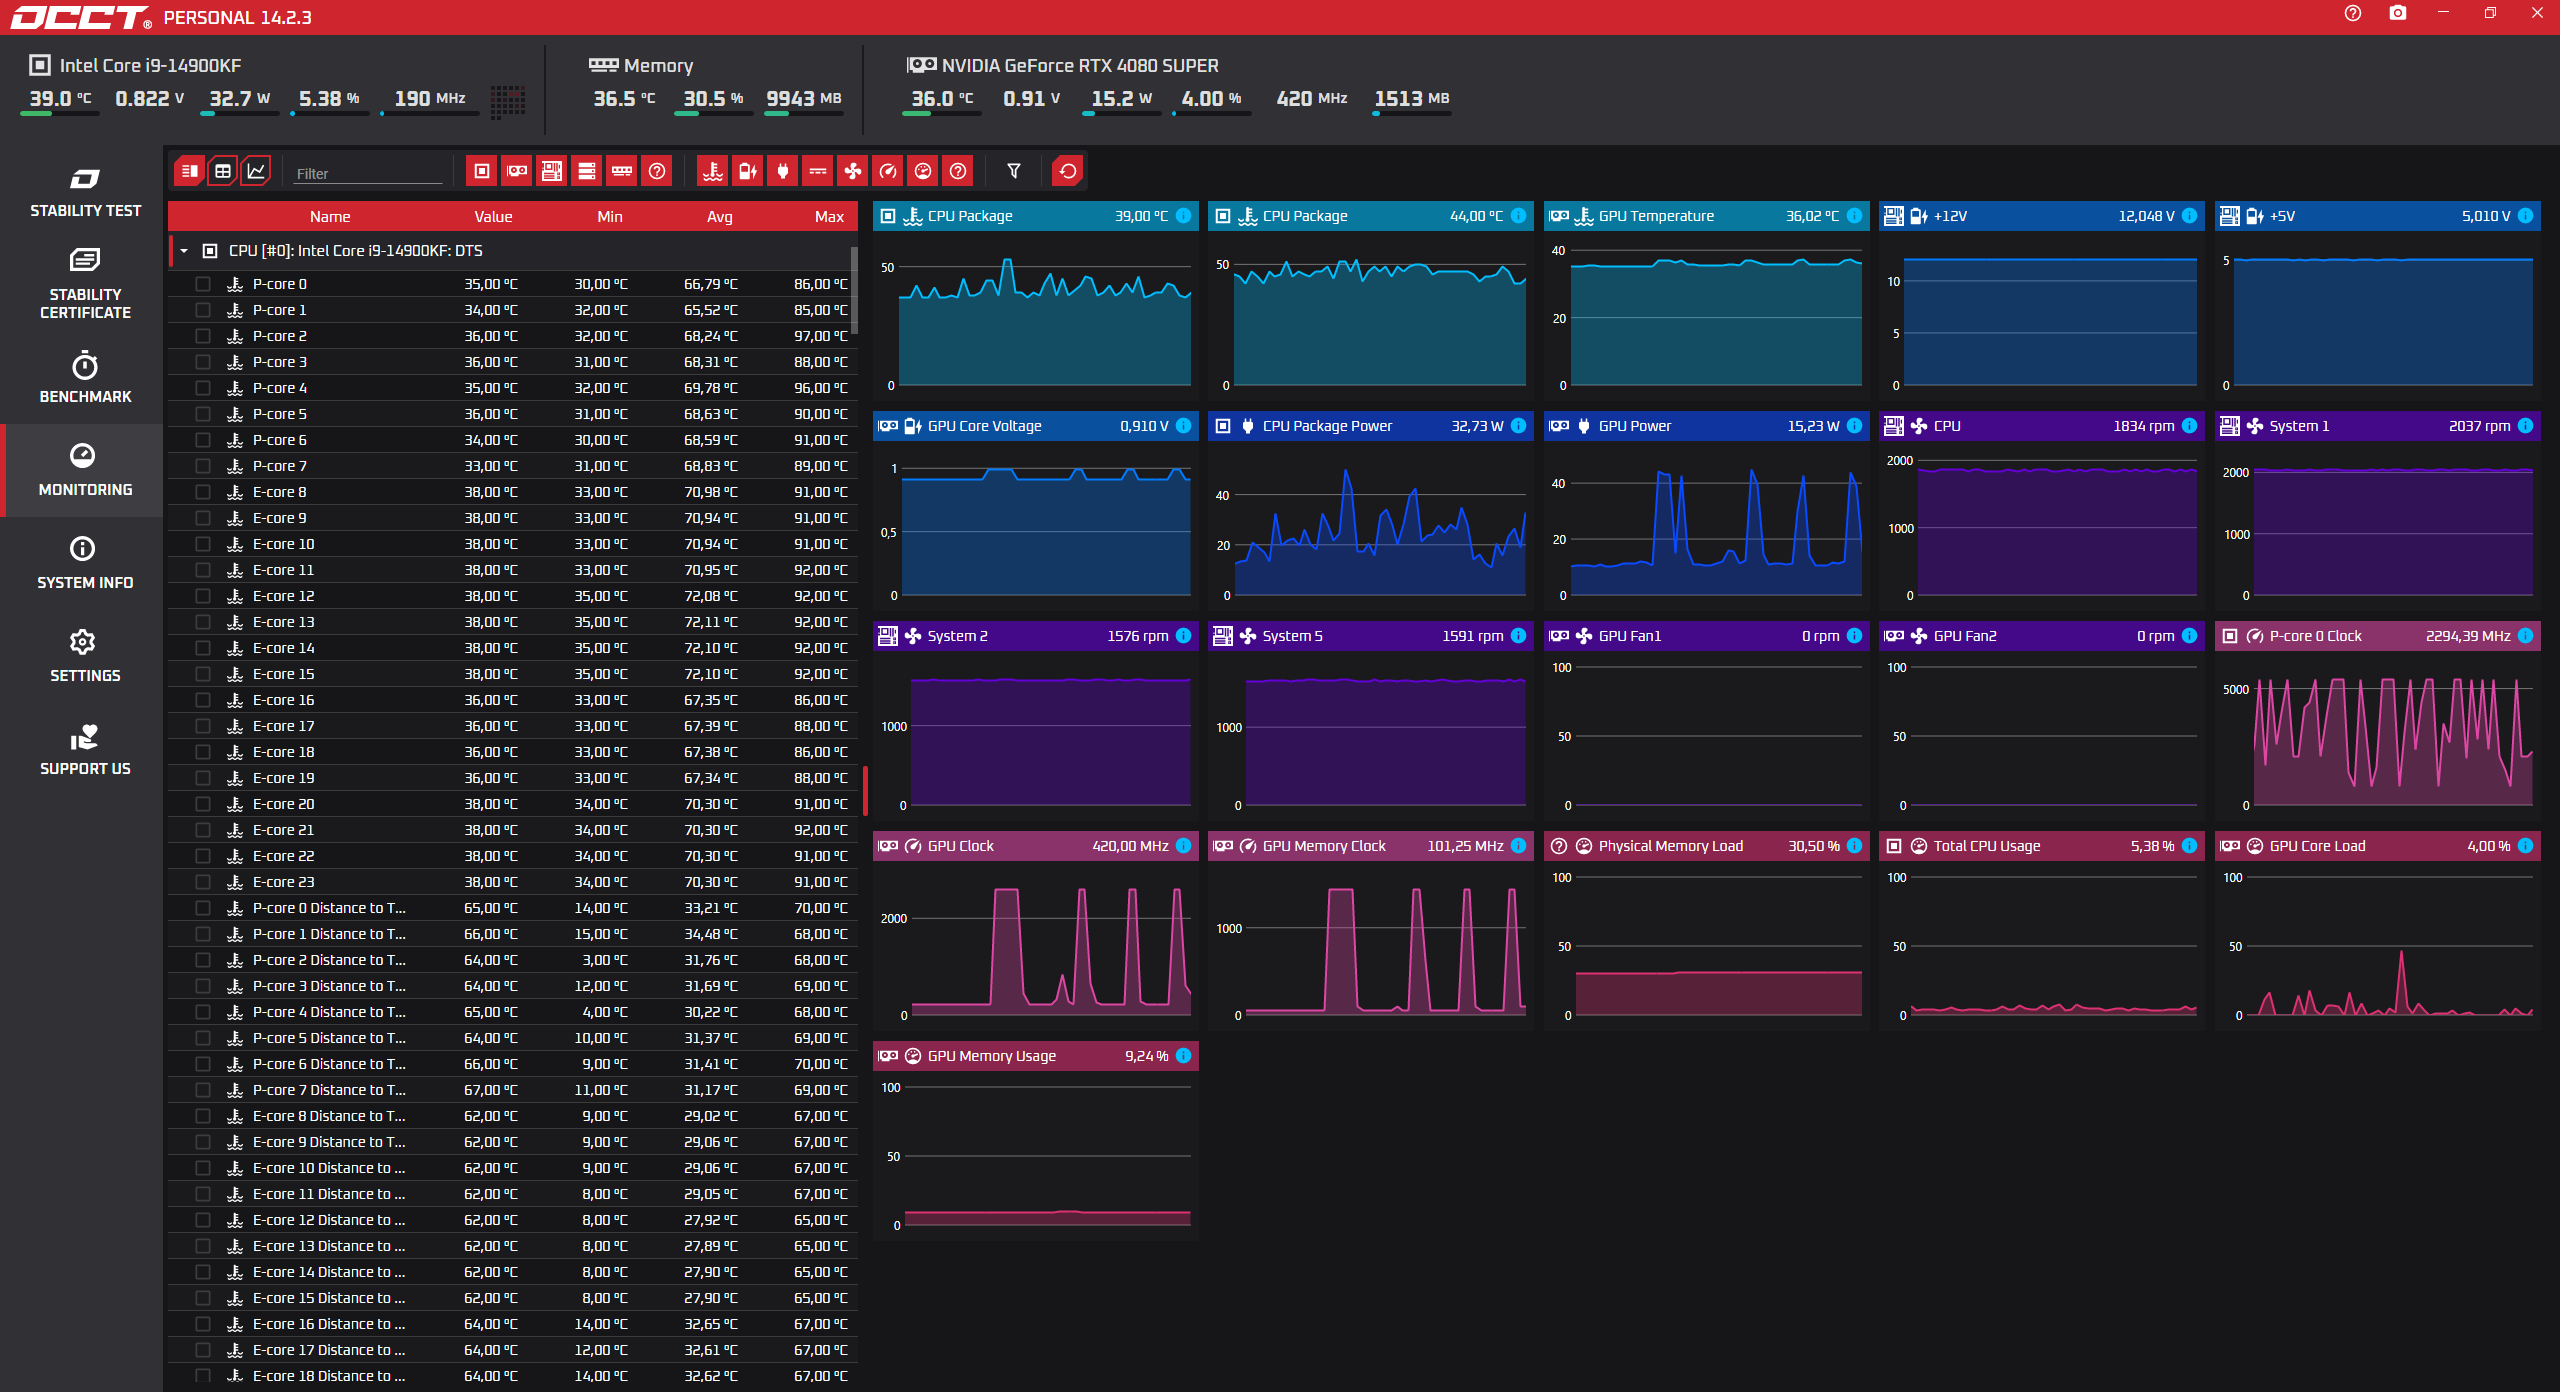The image size is (2560, 1392).
Task: Sort table by Name column header
Action: click(330, 216)
